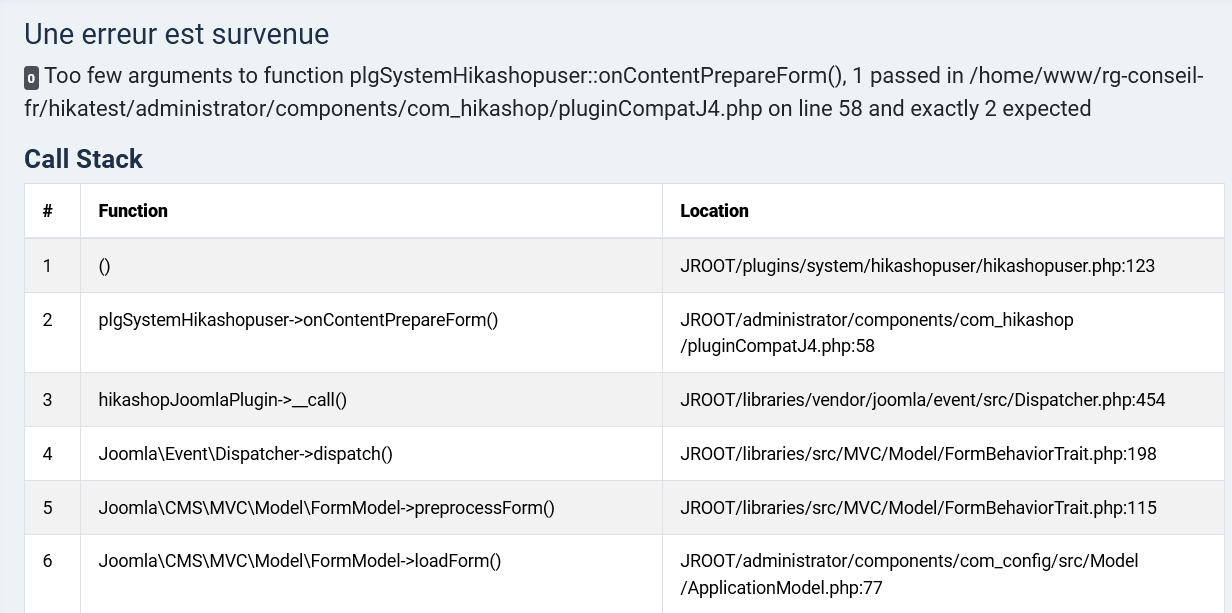Click the '()' function cell in row 1
Screen dimensions: 1232x613
tap(104, 266)
